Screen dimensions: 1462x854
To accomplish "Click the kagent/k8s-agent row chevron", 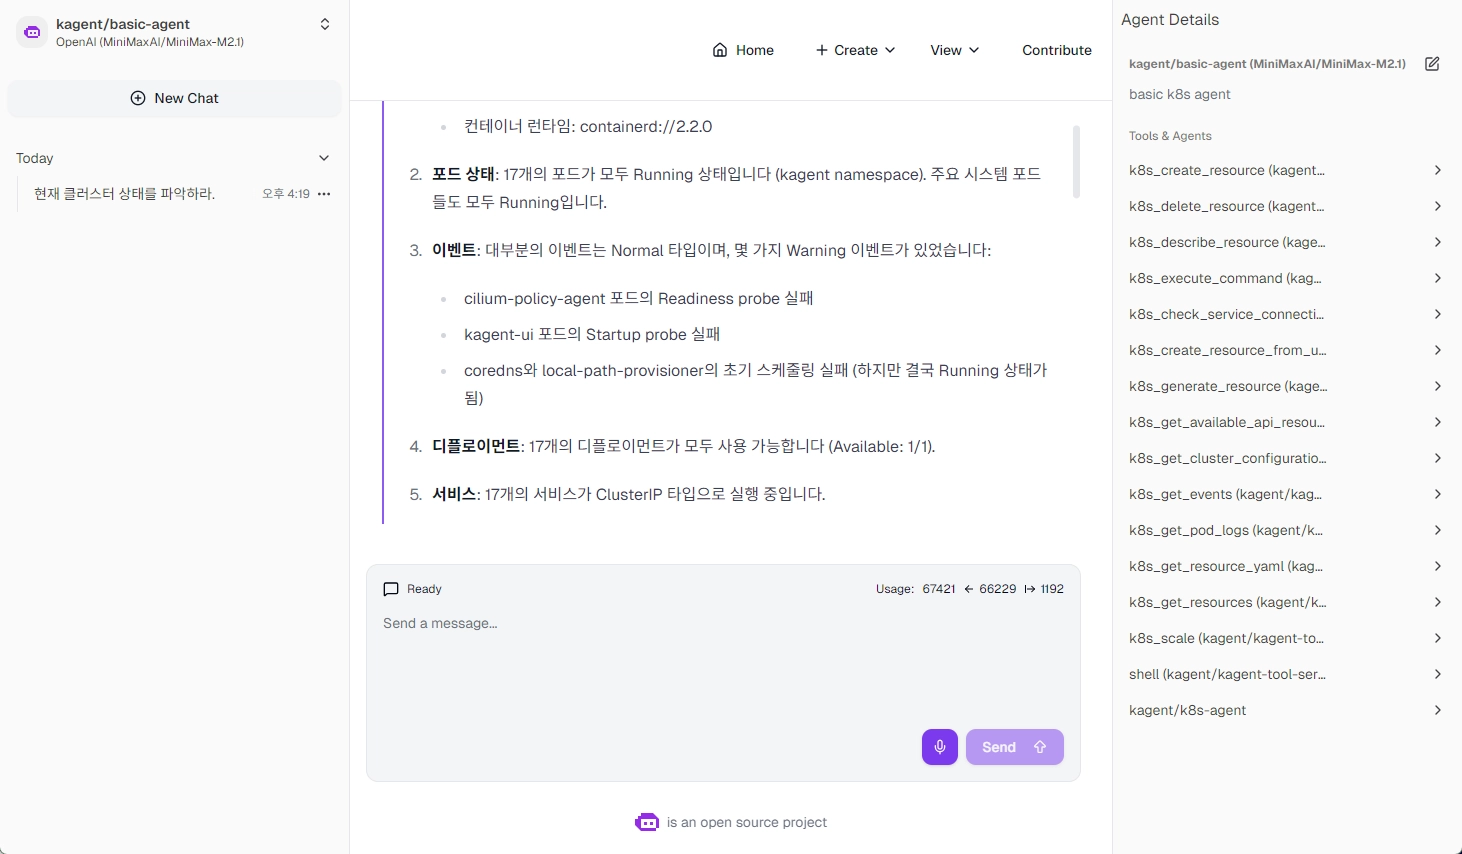I will pyautogui.click(x=1437, y=710).
